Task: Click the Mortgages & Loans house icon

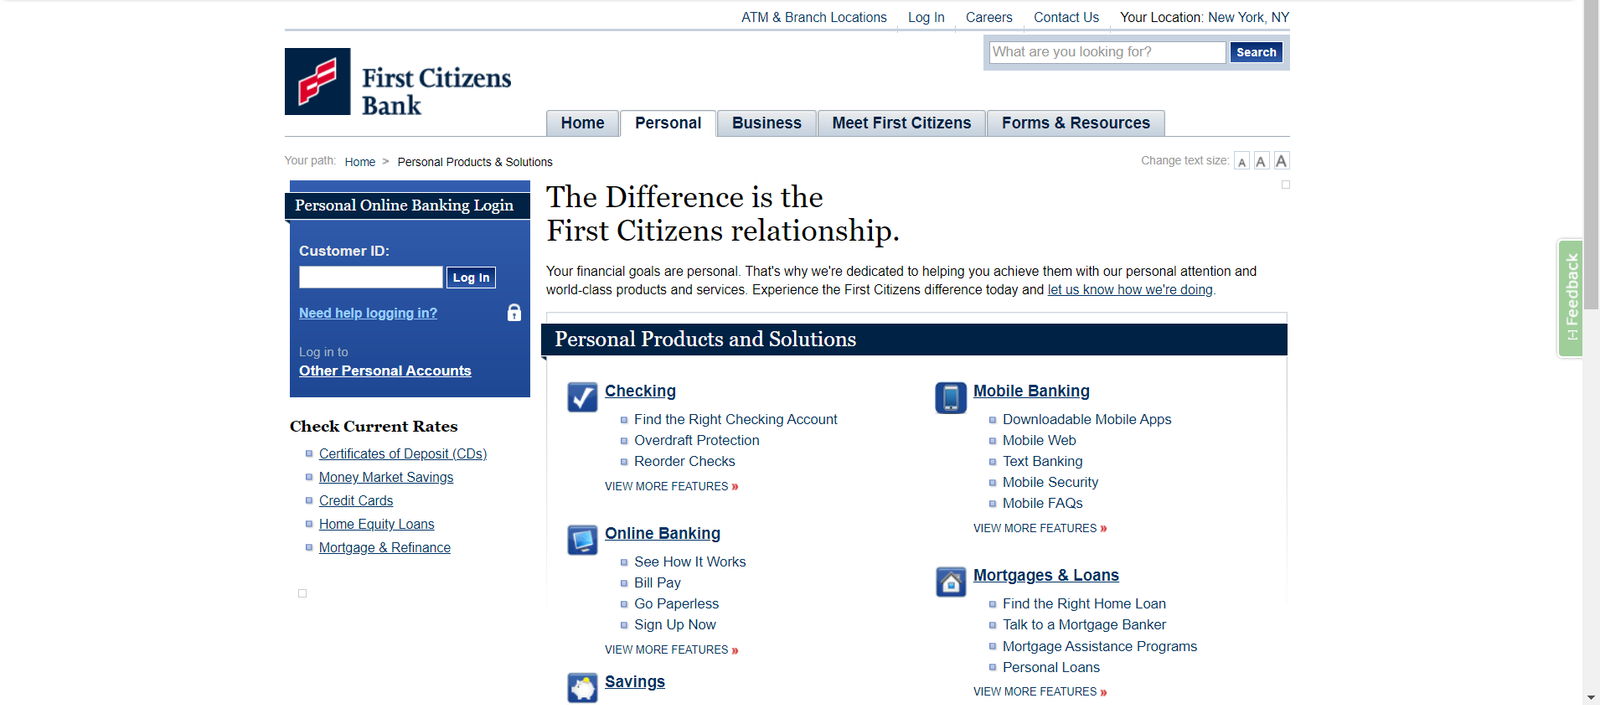Action: click(950, 581)
